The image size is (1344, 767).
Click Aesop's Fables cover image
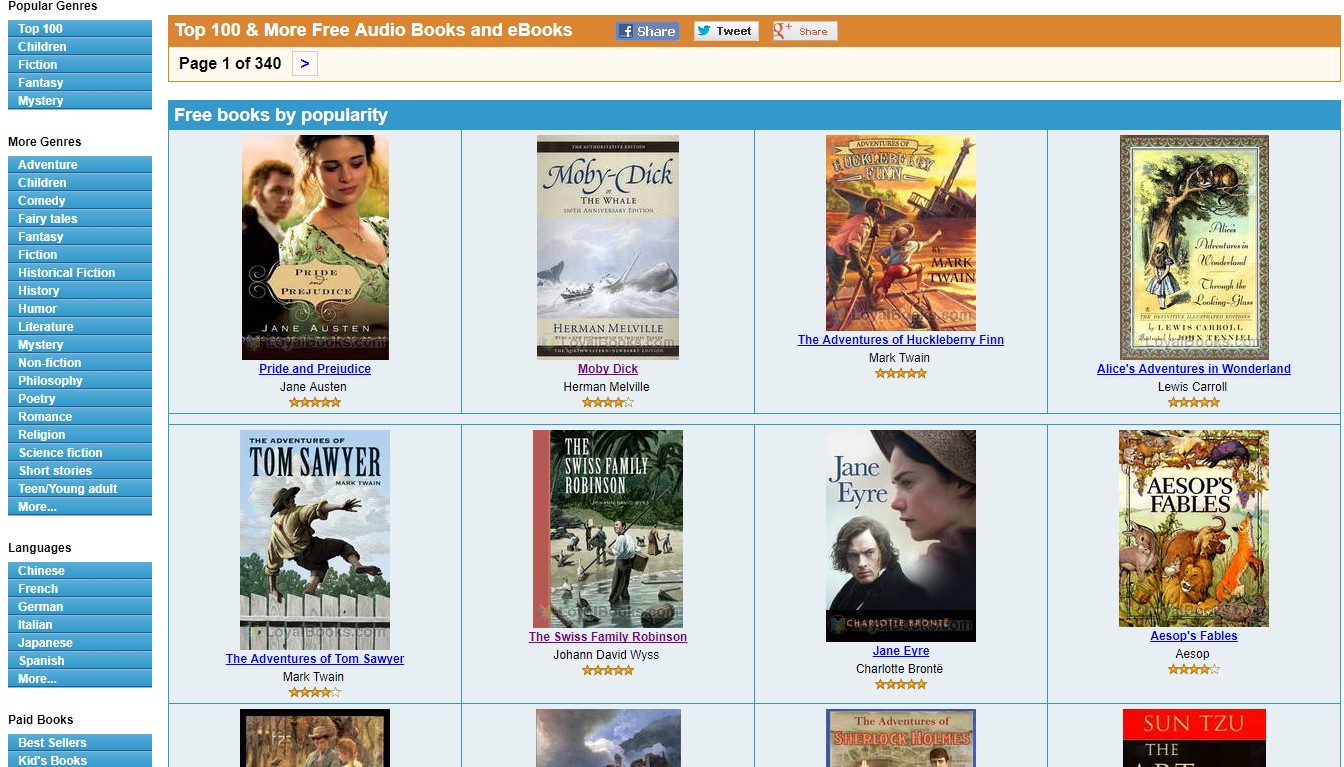pyautogui.click(x=1194, y=528)
